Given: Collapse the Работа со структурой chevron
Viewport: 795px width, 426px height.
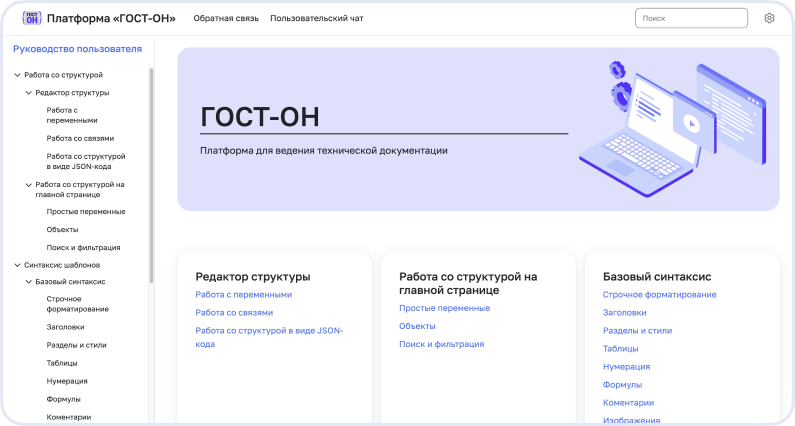Looking at the screenshot, I should coord(17,75).
